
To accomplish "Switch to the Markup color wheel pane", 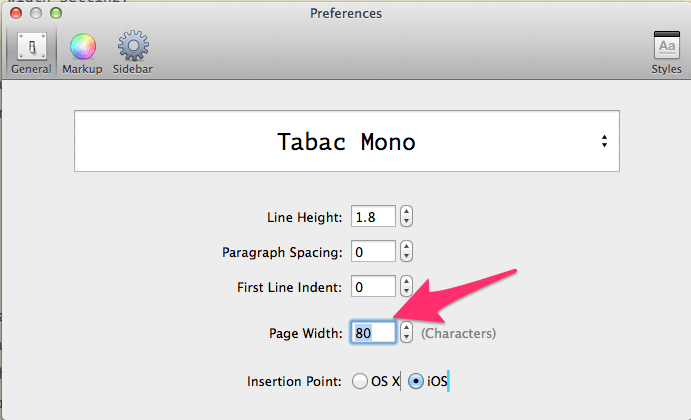I will pos(82,53).
